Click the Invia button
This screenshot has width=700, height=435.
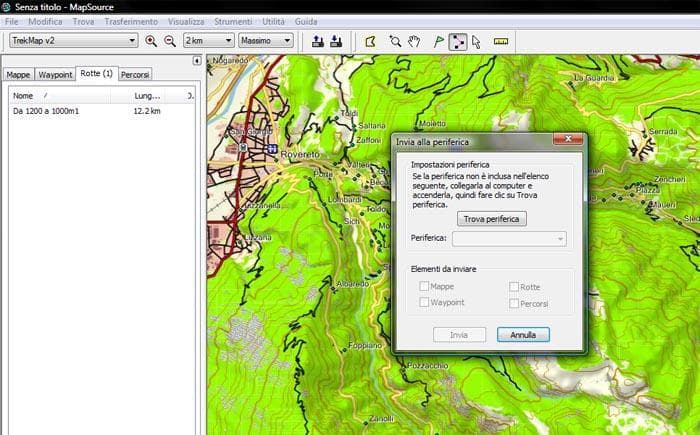459,335
